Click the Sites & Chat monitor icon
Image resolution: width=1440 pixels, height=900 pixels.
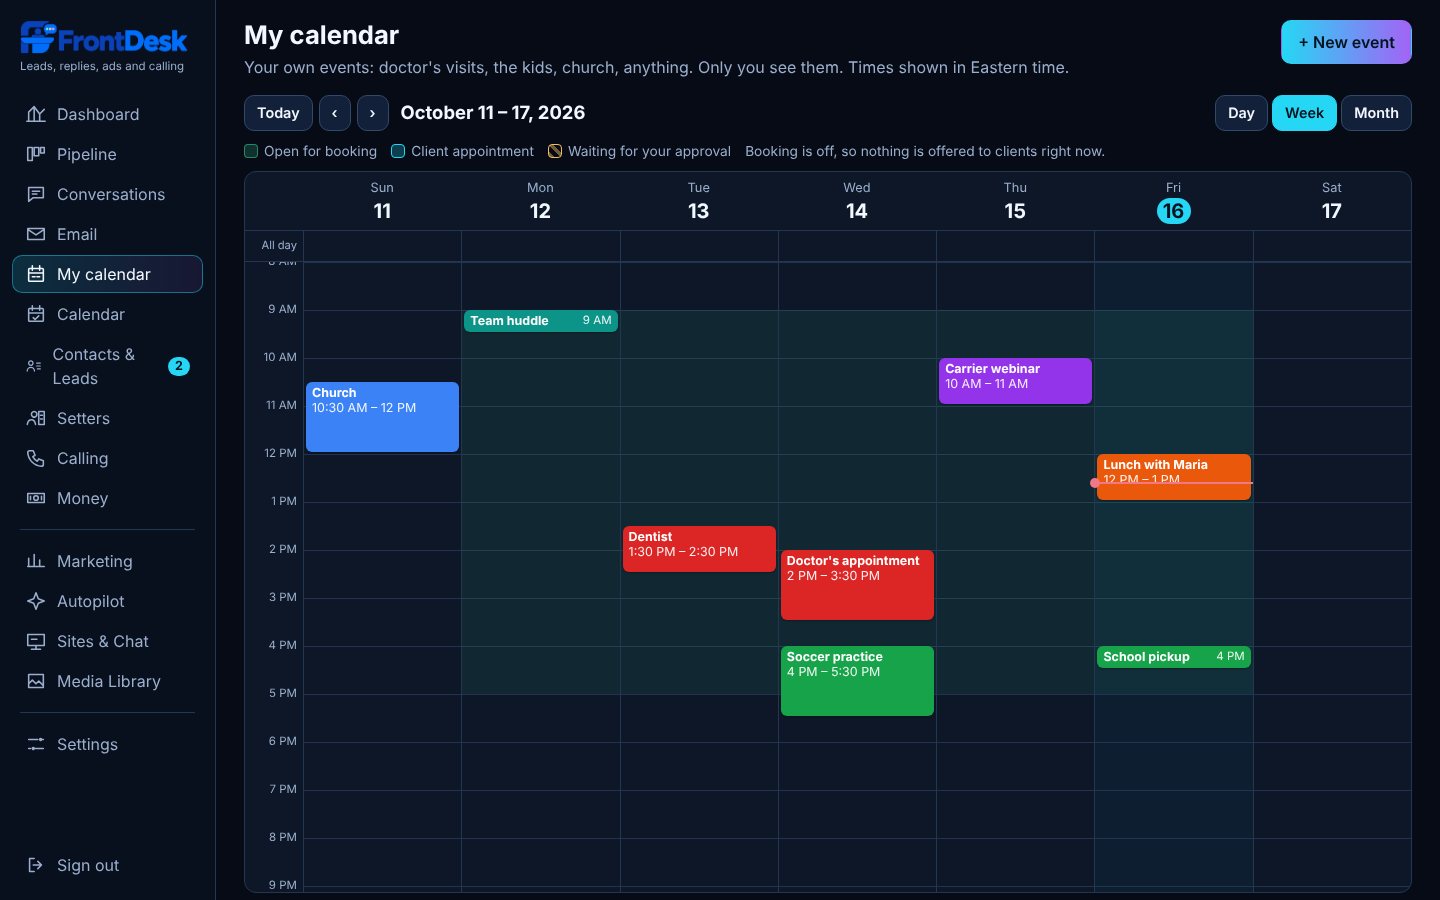pos(36,641)
